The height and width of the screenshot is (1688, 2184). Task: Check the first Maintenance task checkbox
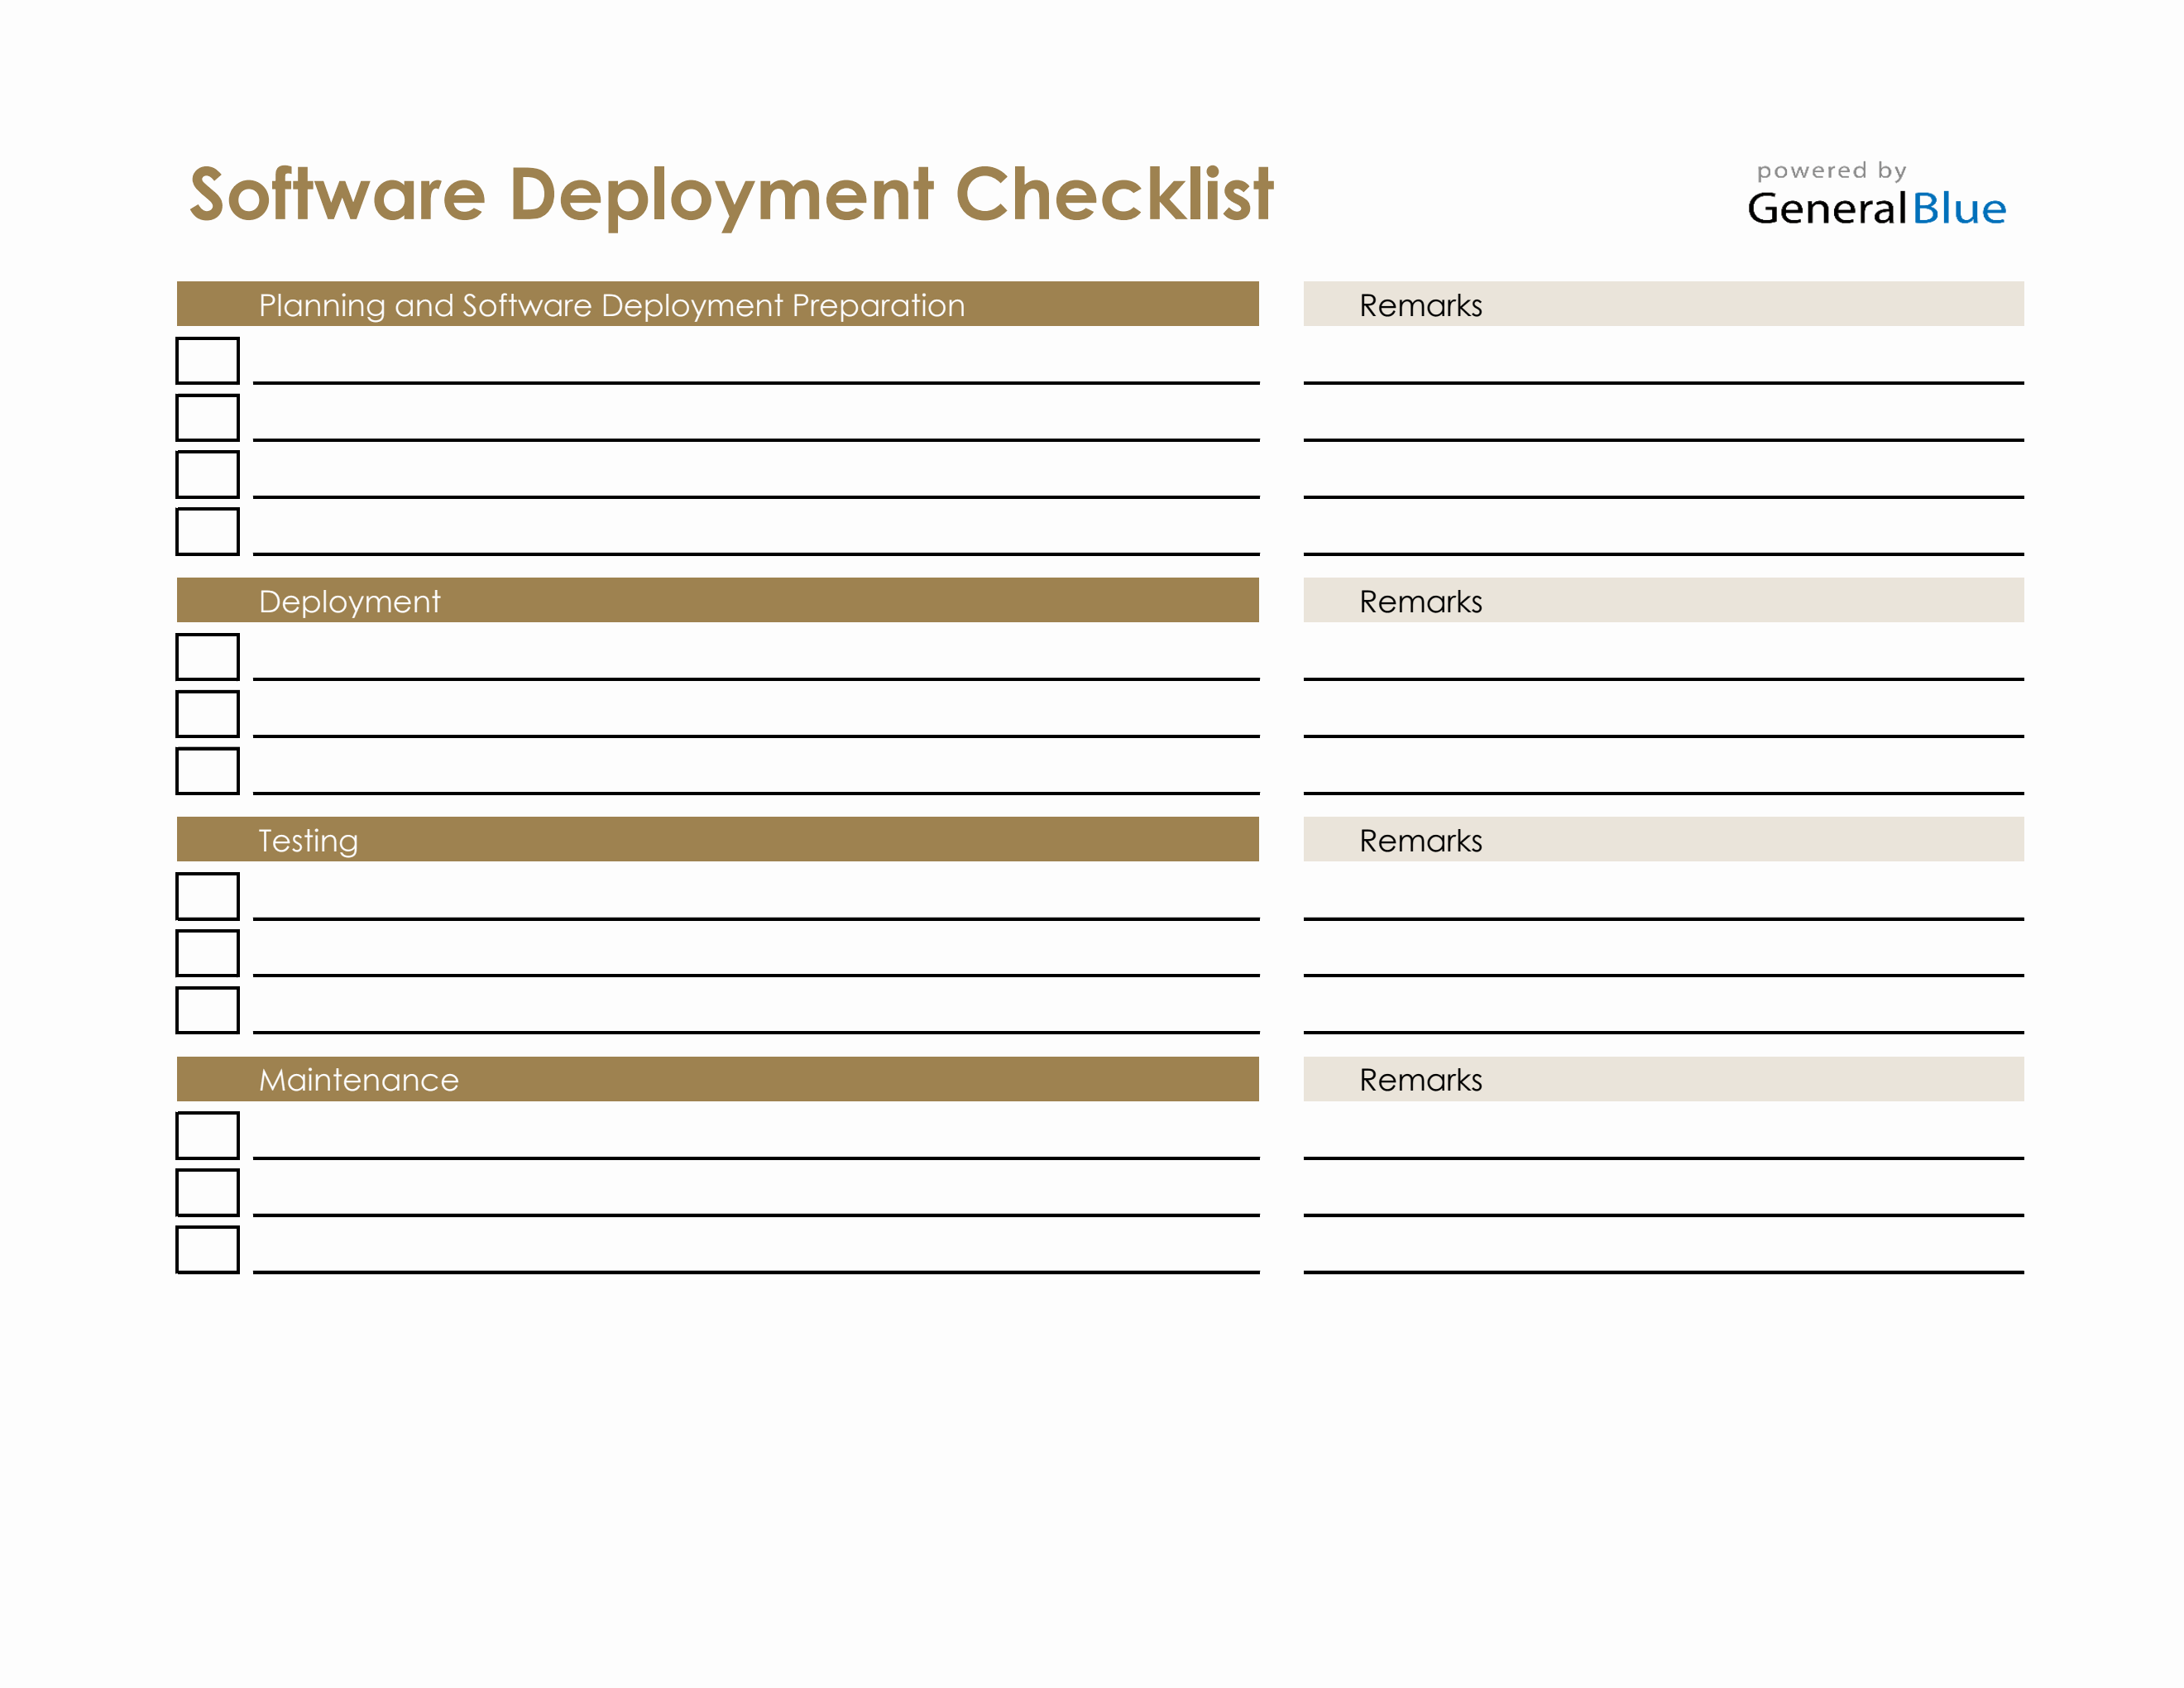click(207, 1136)
